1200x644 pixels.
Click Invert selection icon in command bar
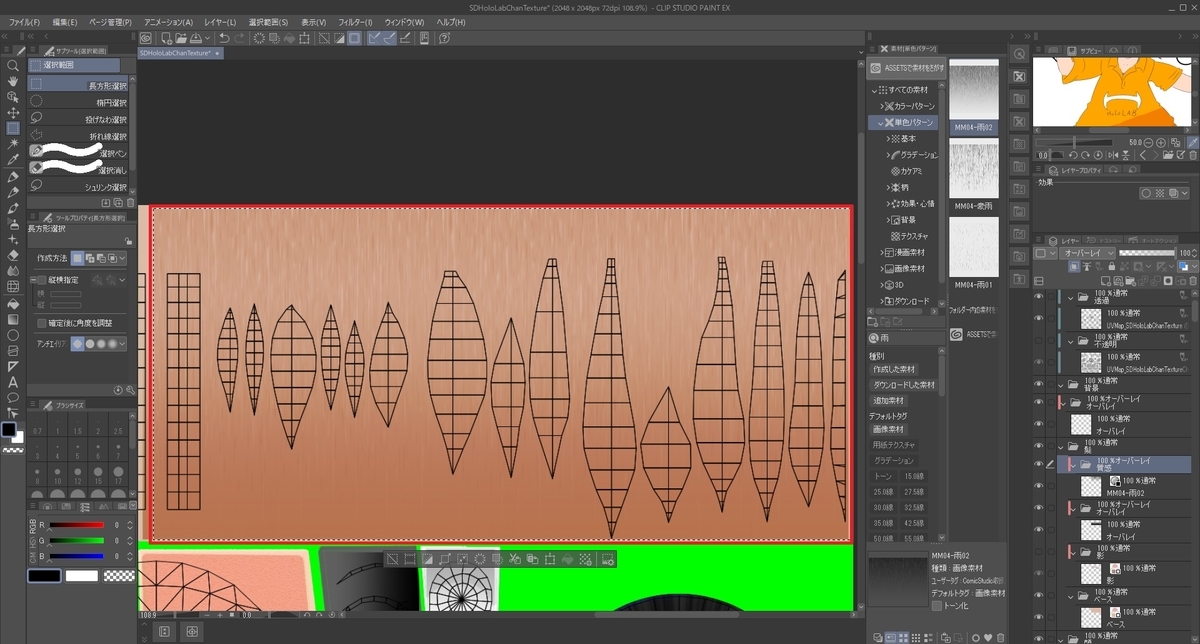pyautogui.click(x=338, y=38)
